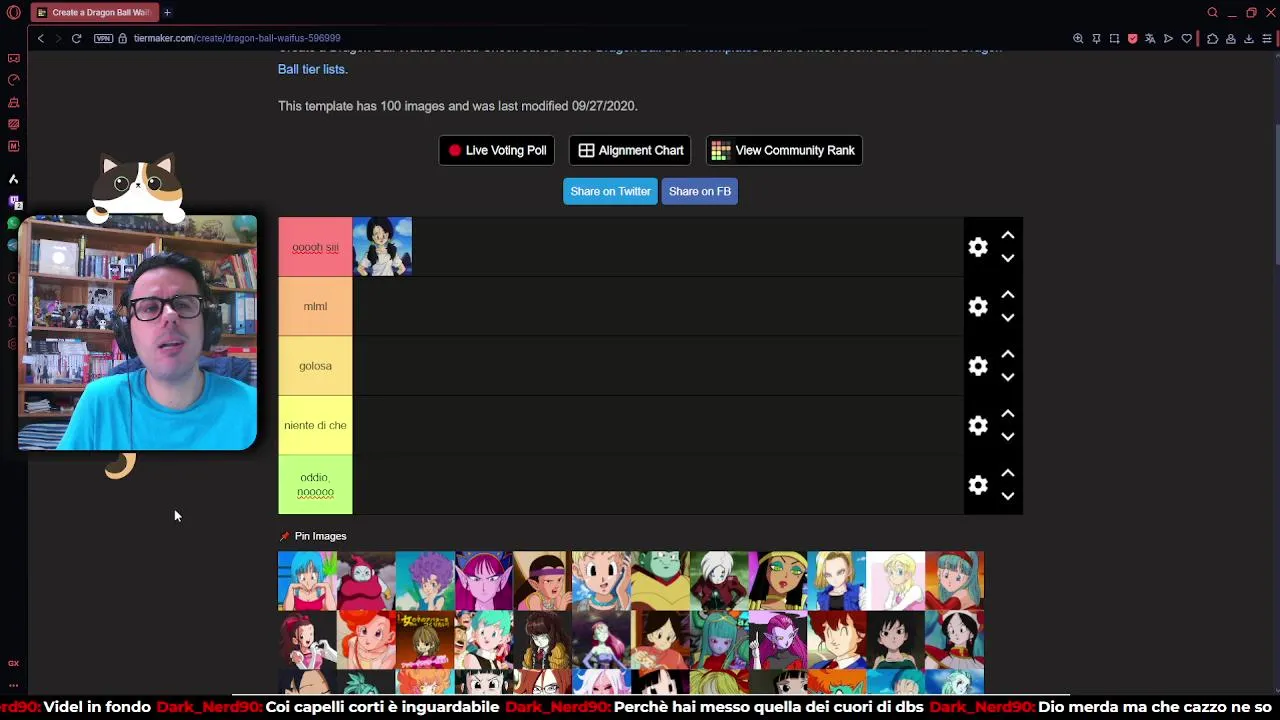Open browser downloads icon
Screen dimensions: 1280x720
(x=1248, y=38)
